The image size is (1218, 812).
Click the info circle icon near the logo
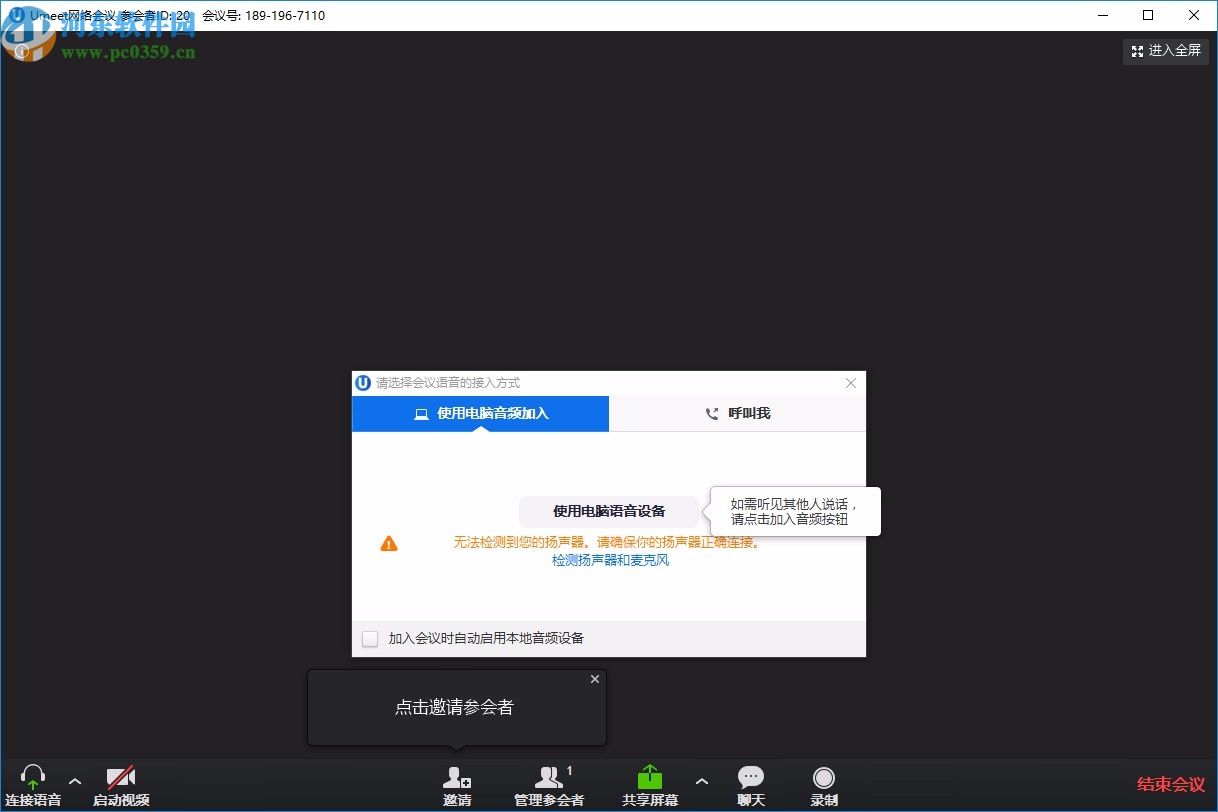point(22,50)
